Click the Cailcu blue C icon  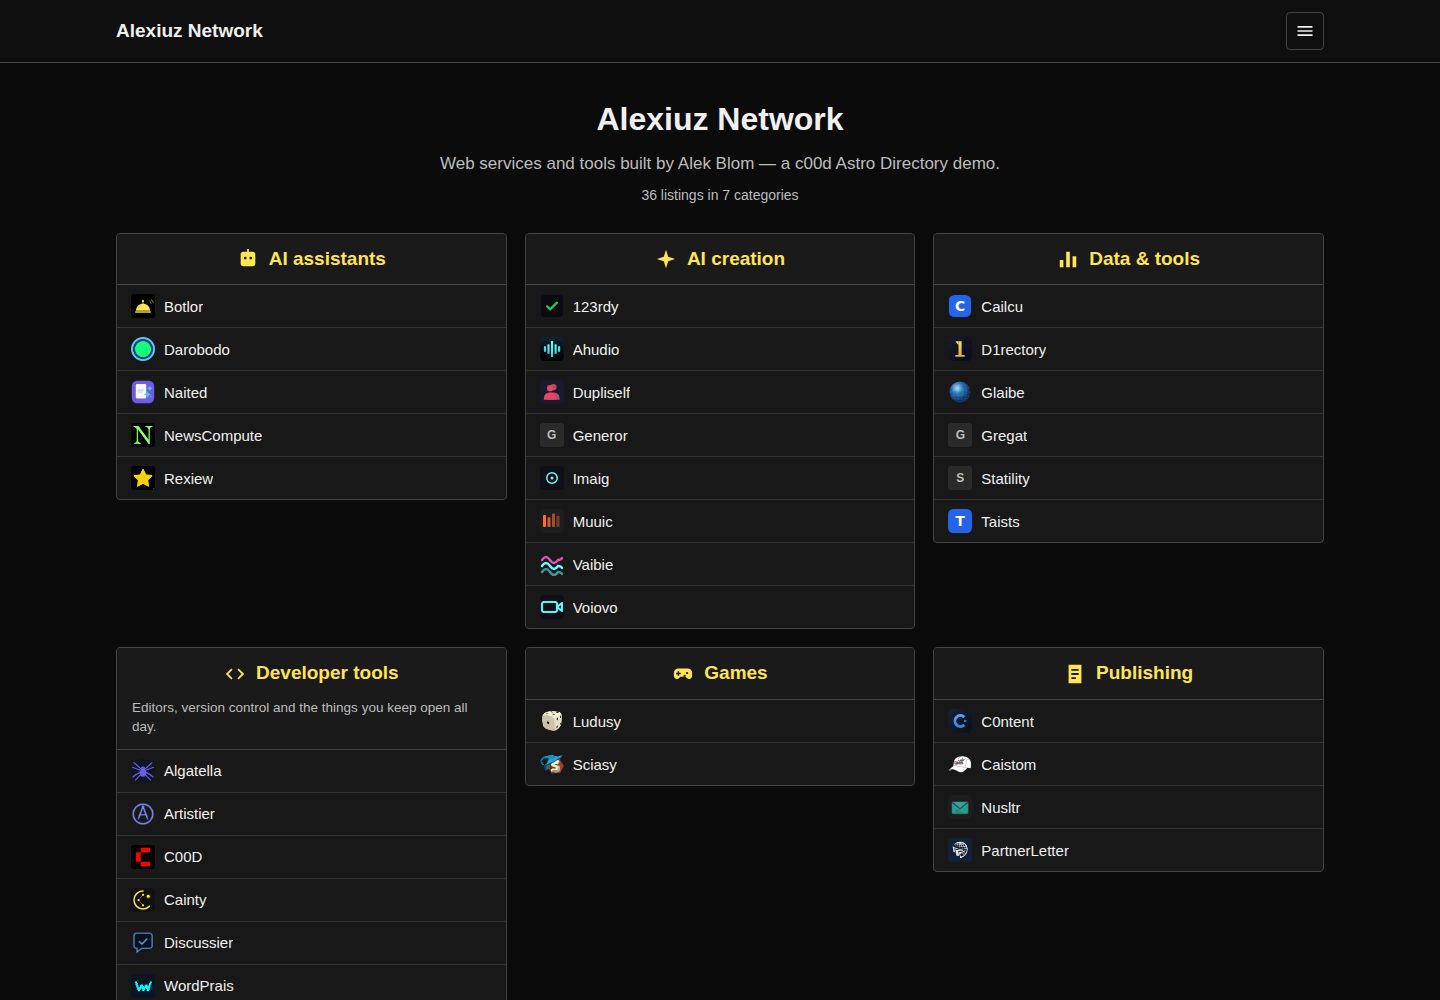(x=960, y=306)
